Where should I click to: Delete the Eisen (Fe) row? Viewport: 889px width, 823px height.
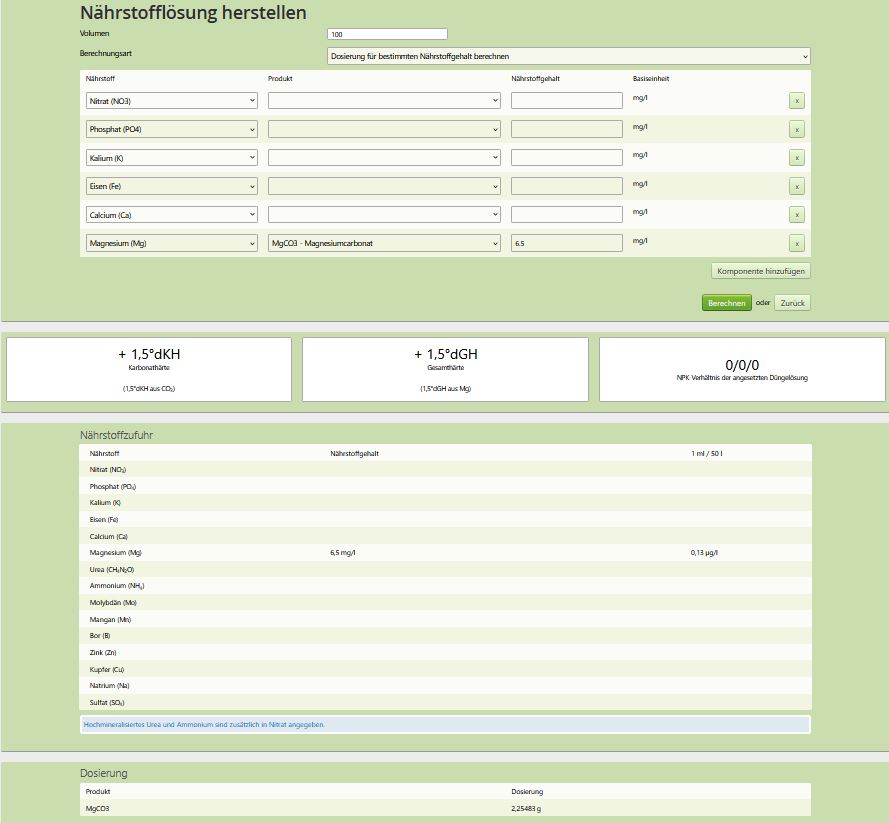point(796,186)
